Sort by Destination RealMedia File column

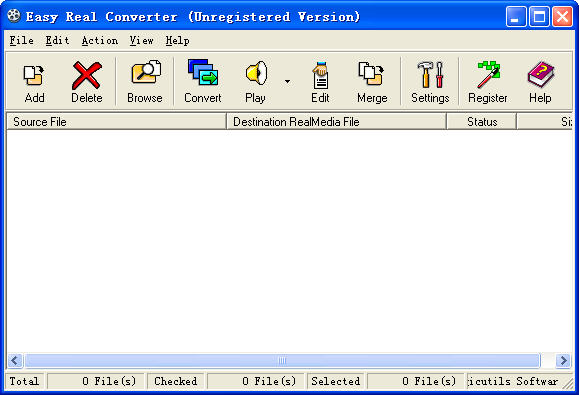point(336,121)
